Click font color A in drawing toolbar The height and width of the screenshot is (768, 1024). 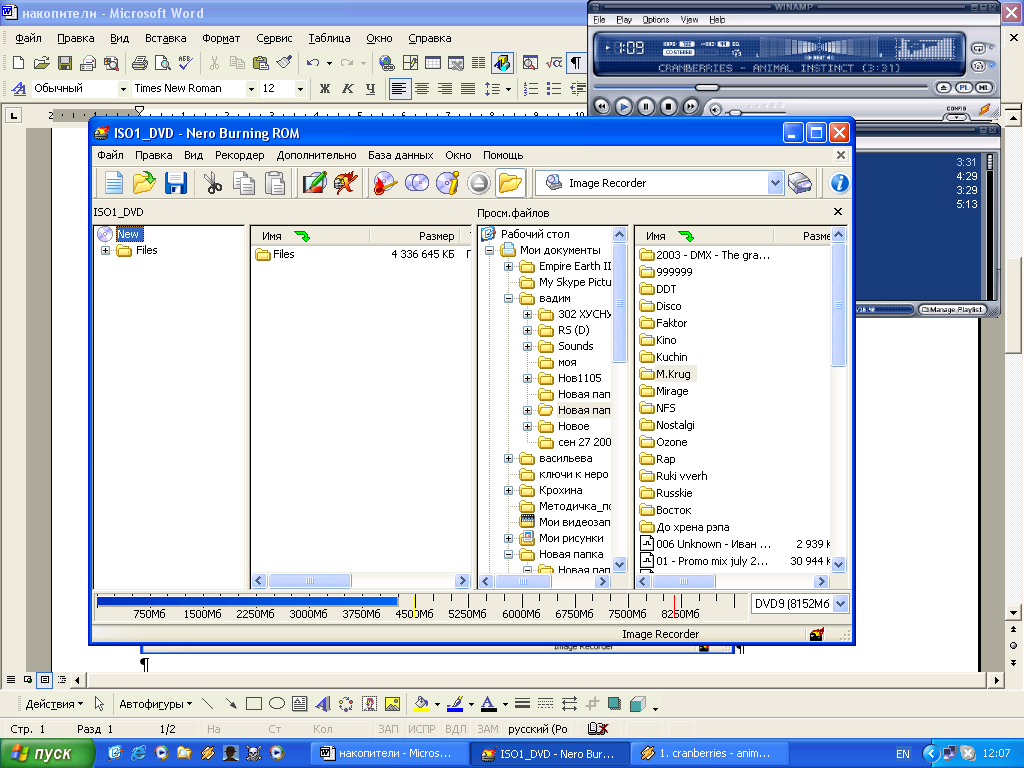(488, 704)
